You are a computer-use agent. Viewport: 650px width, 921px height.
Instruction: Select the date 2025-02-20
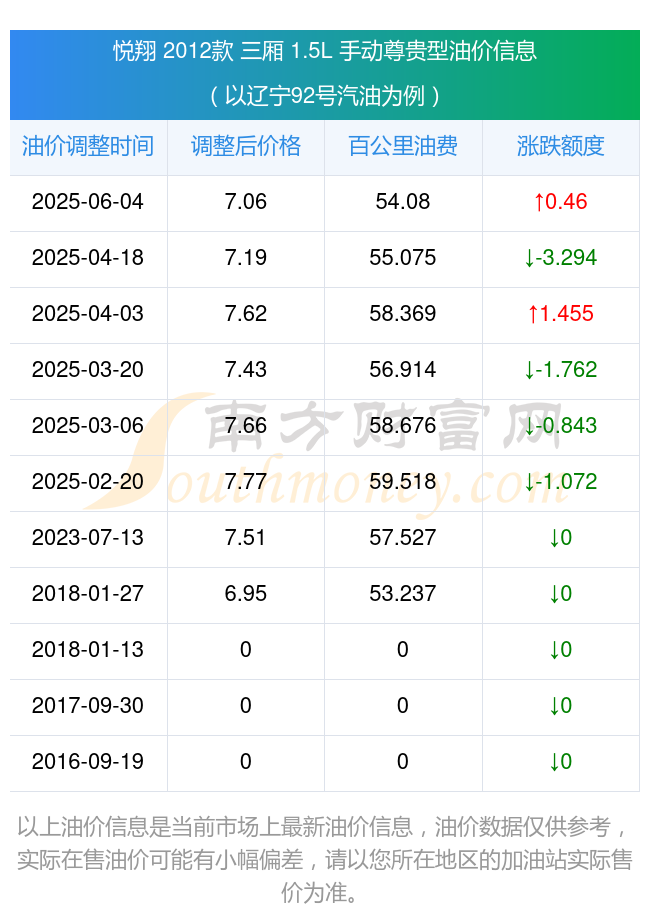click(87, 482)
